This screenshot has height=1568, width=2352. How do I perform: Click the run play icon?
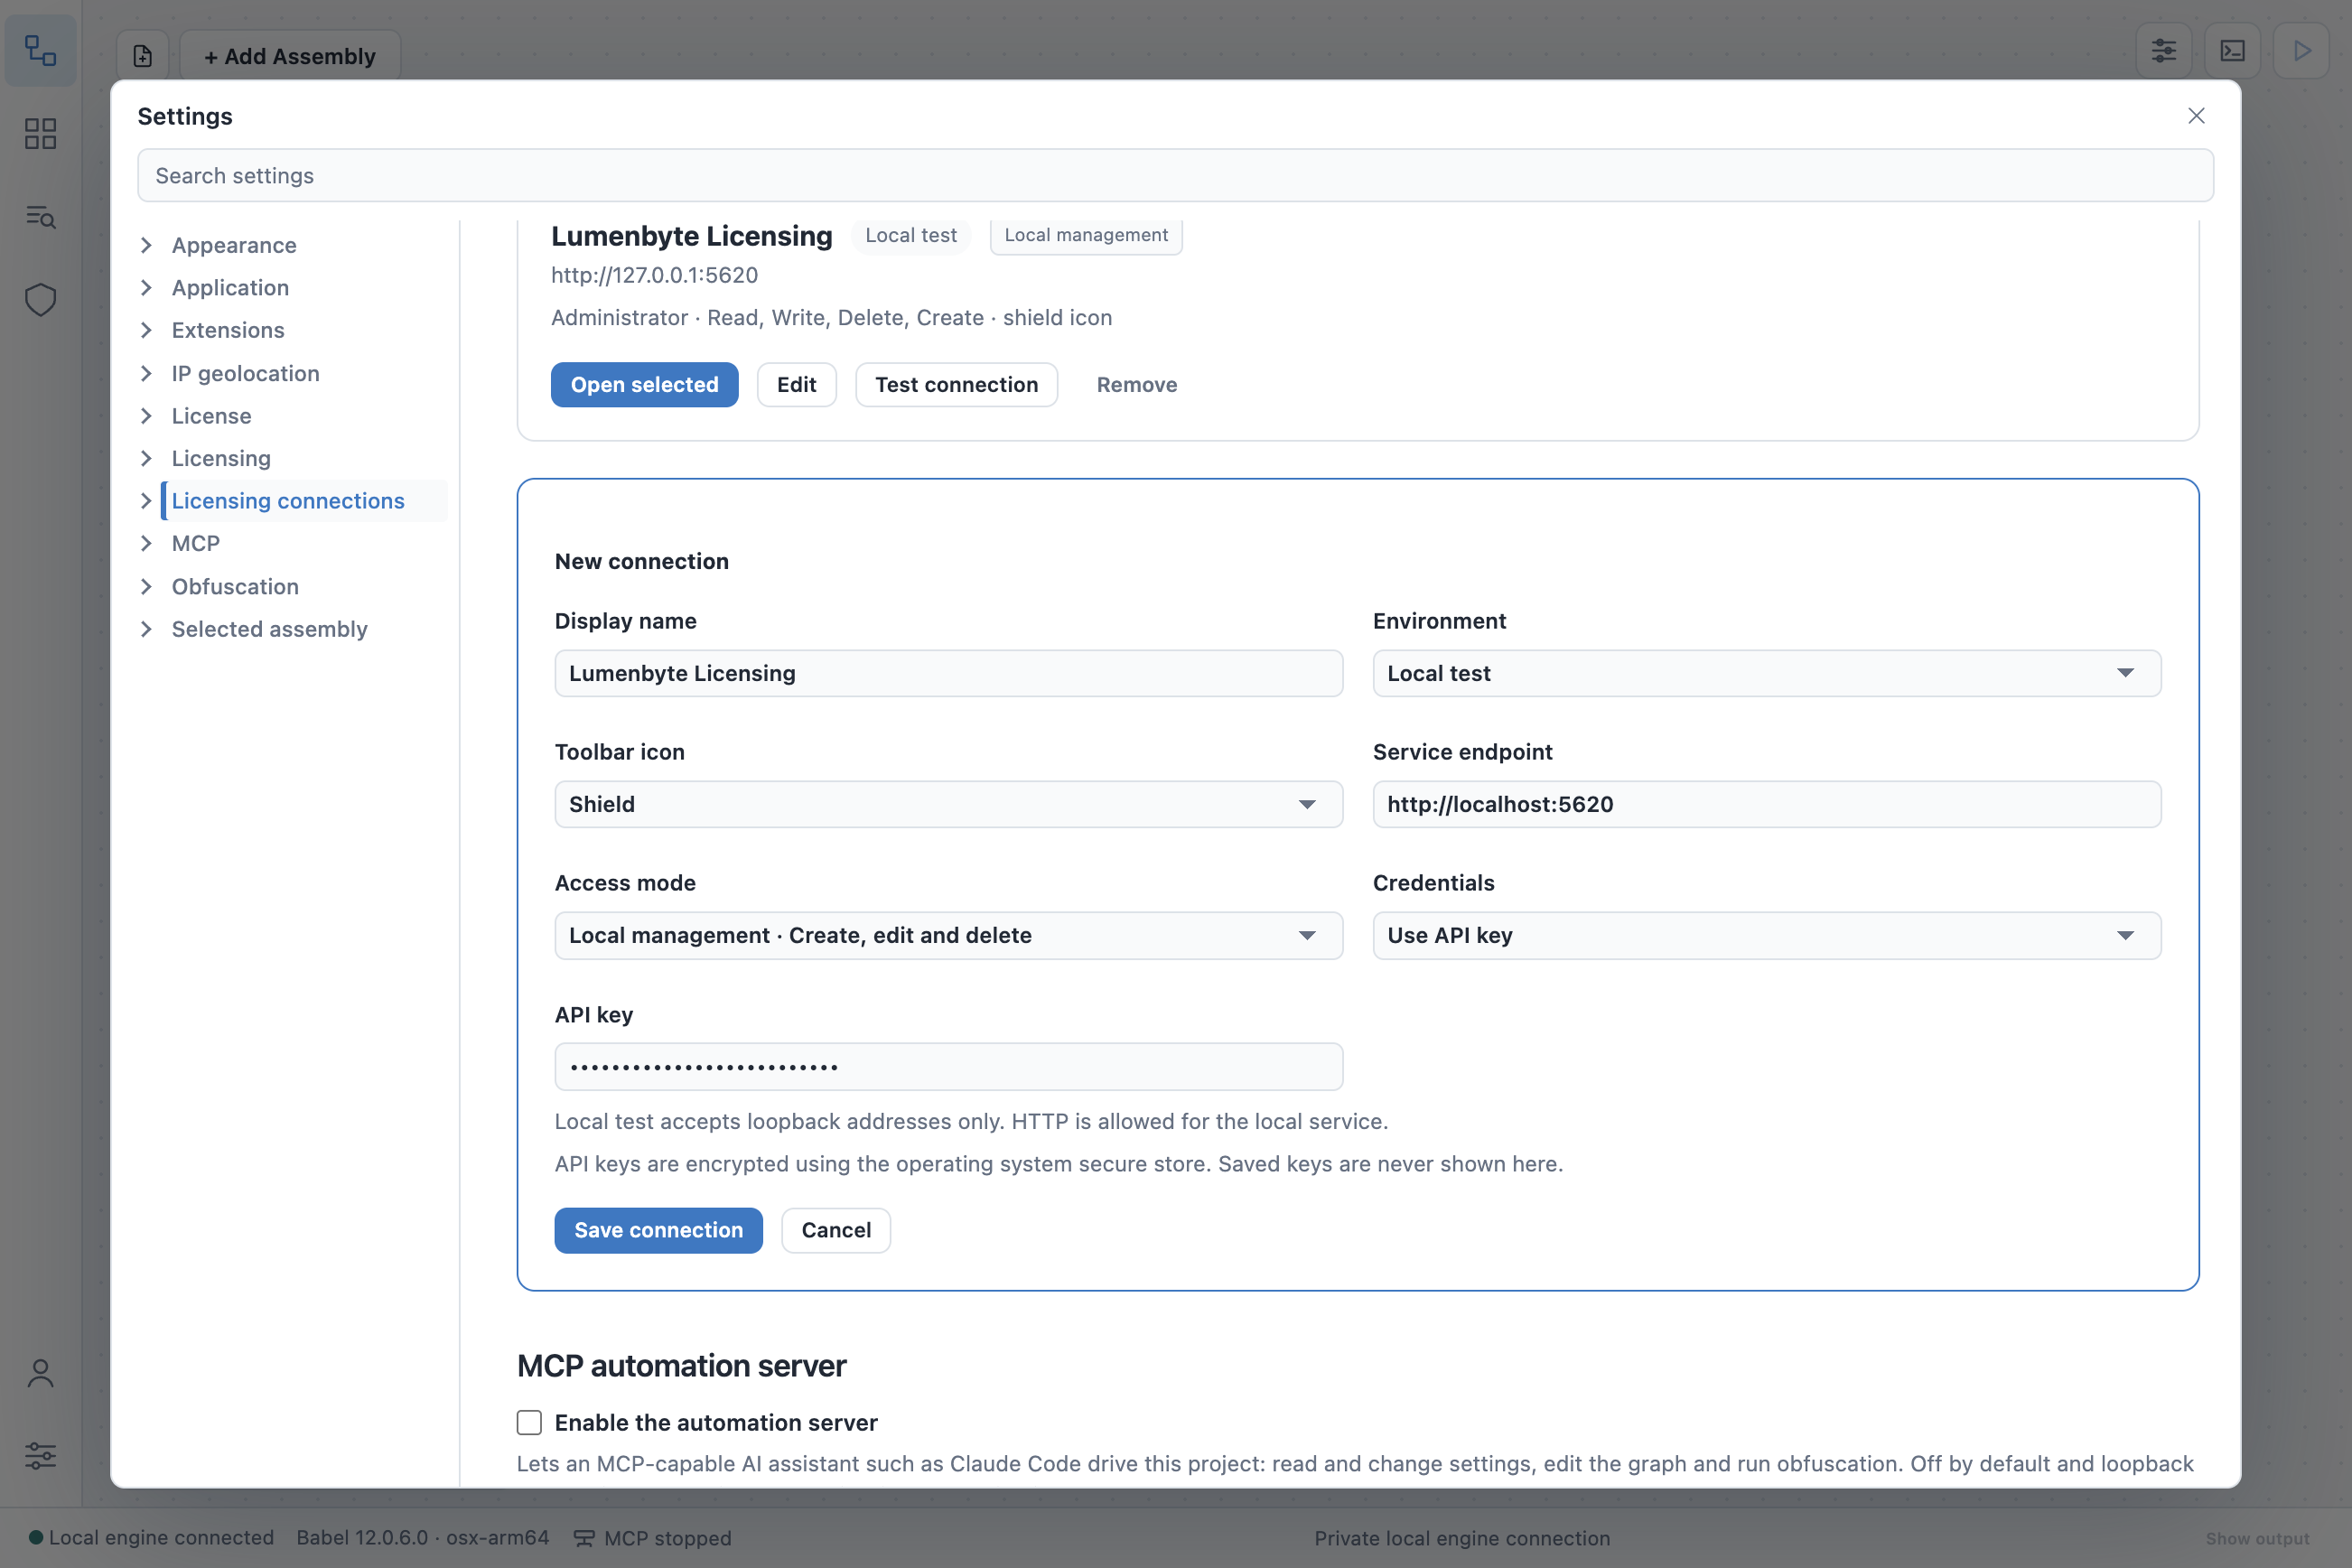pyautogui.click(x=2301, y=50)
